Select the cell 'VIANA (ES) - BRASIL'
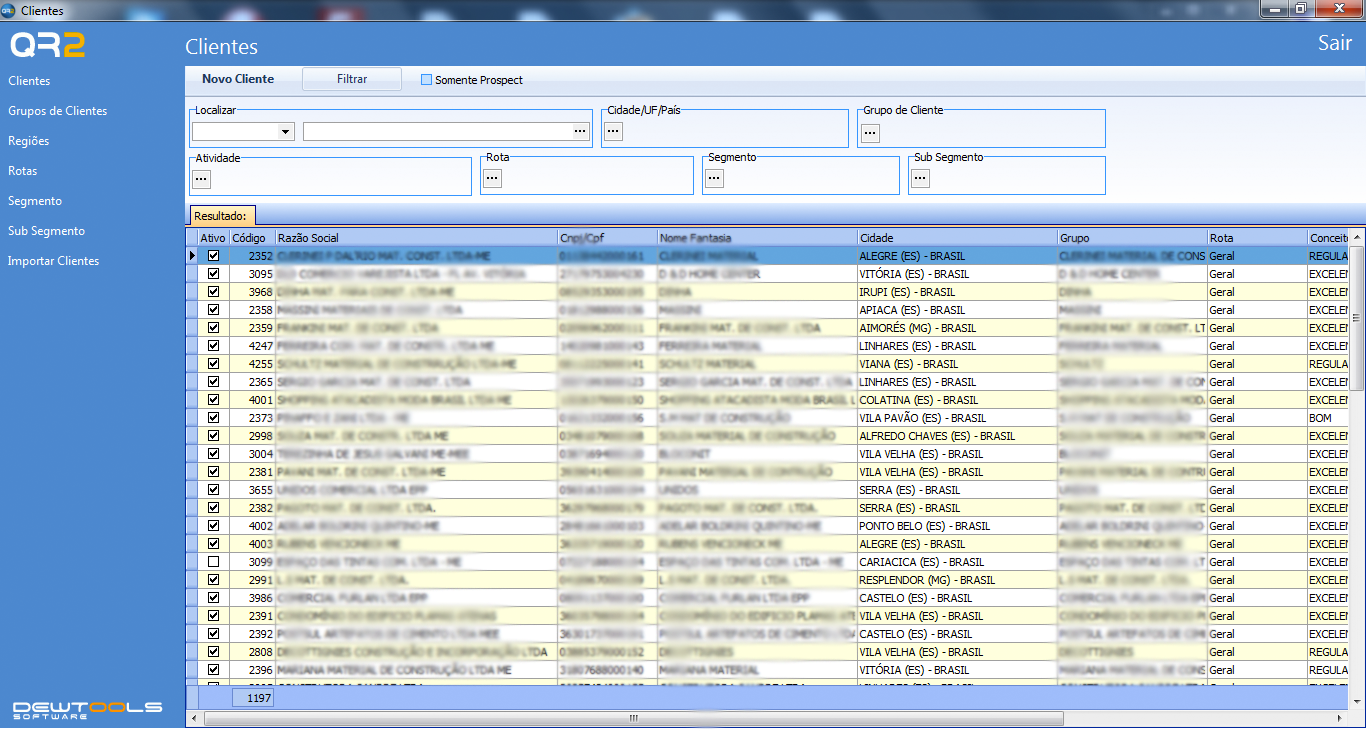1366x731 pixels. [x=957, y=364]
